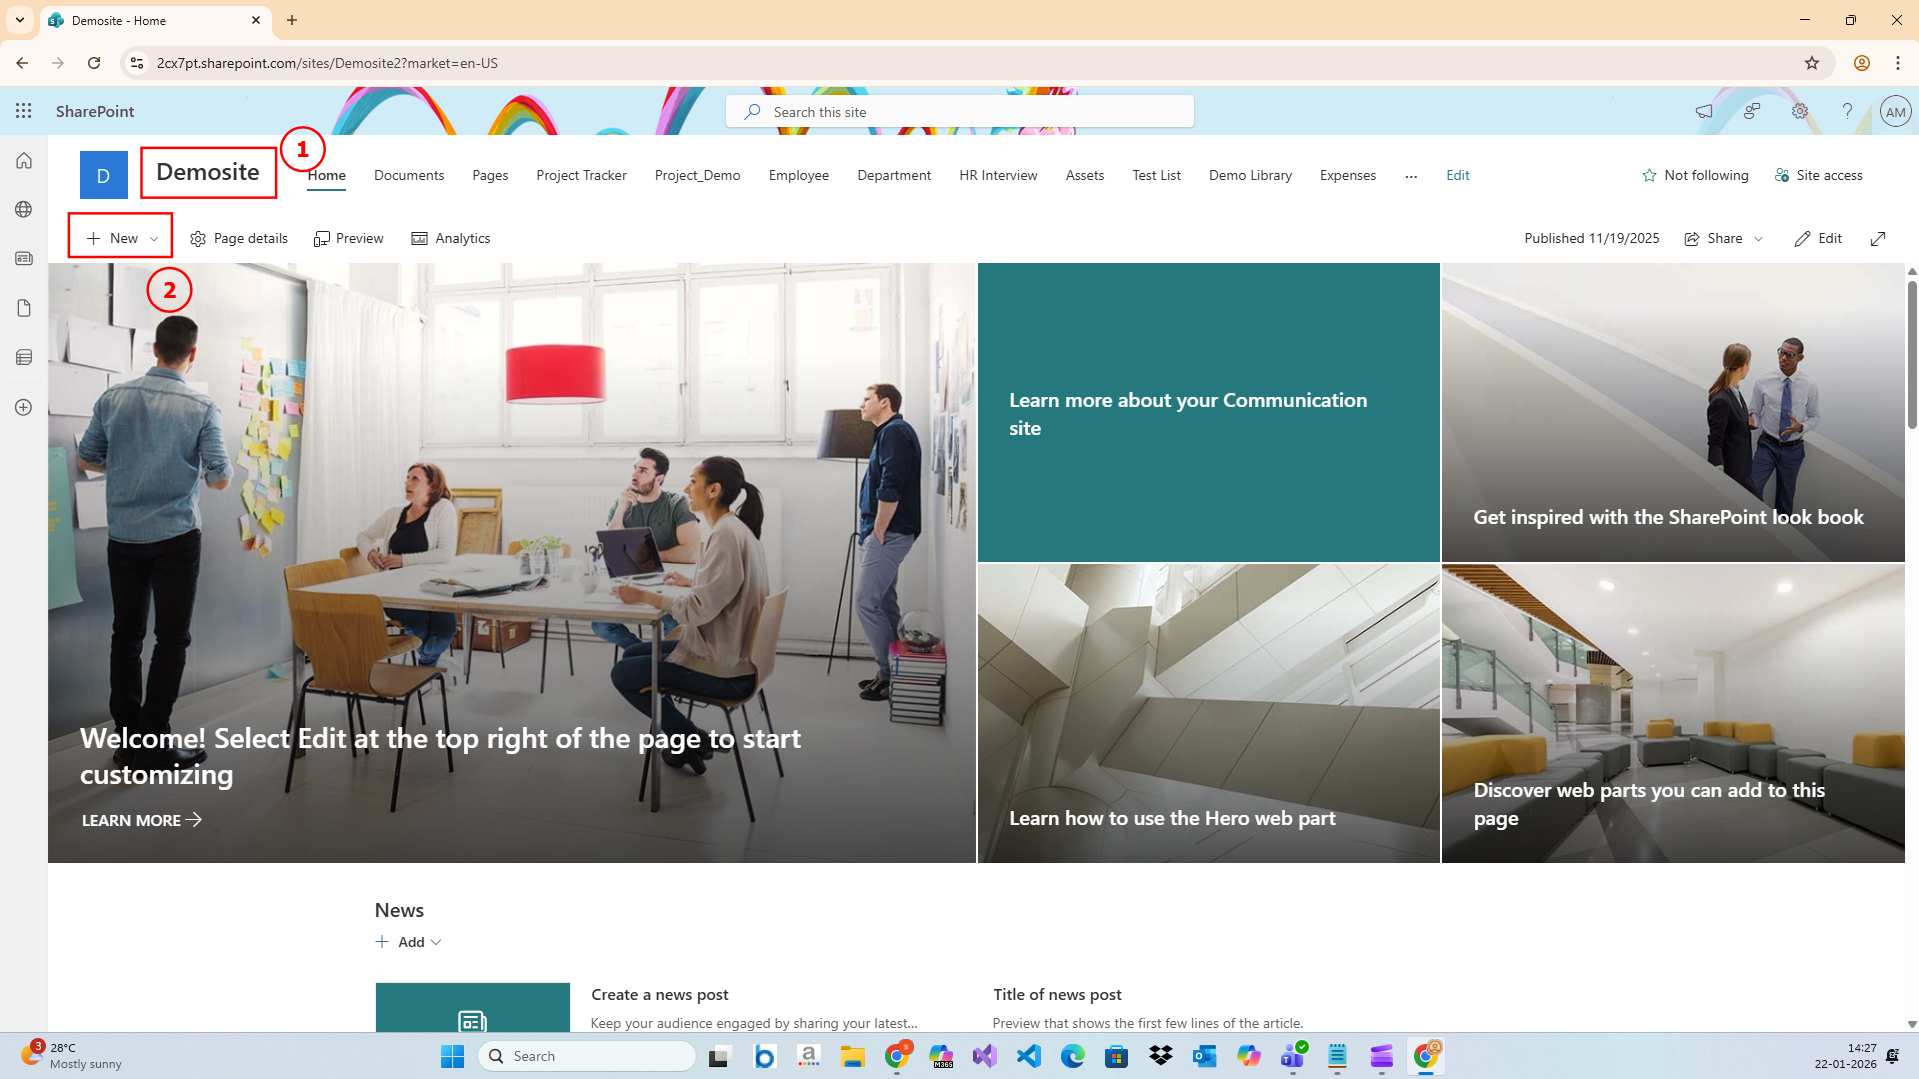Click the Demosite D site logo
This screenshot has width=1919, height=1079.
pos(104,175)
